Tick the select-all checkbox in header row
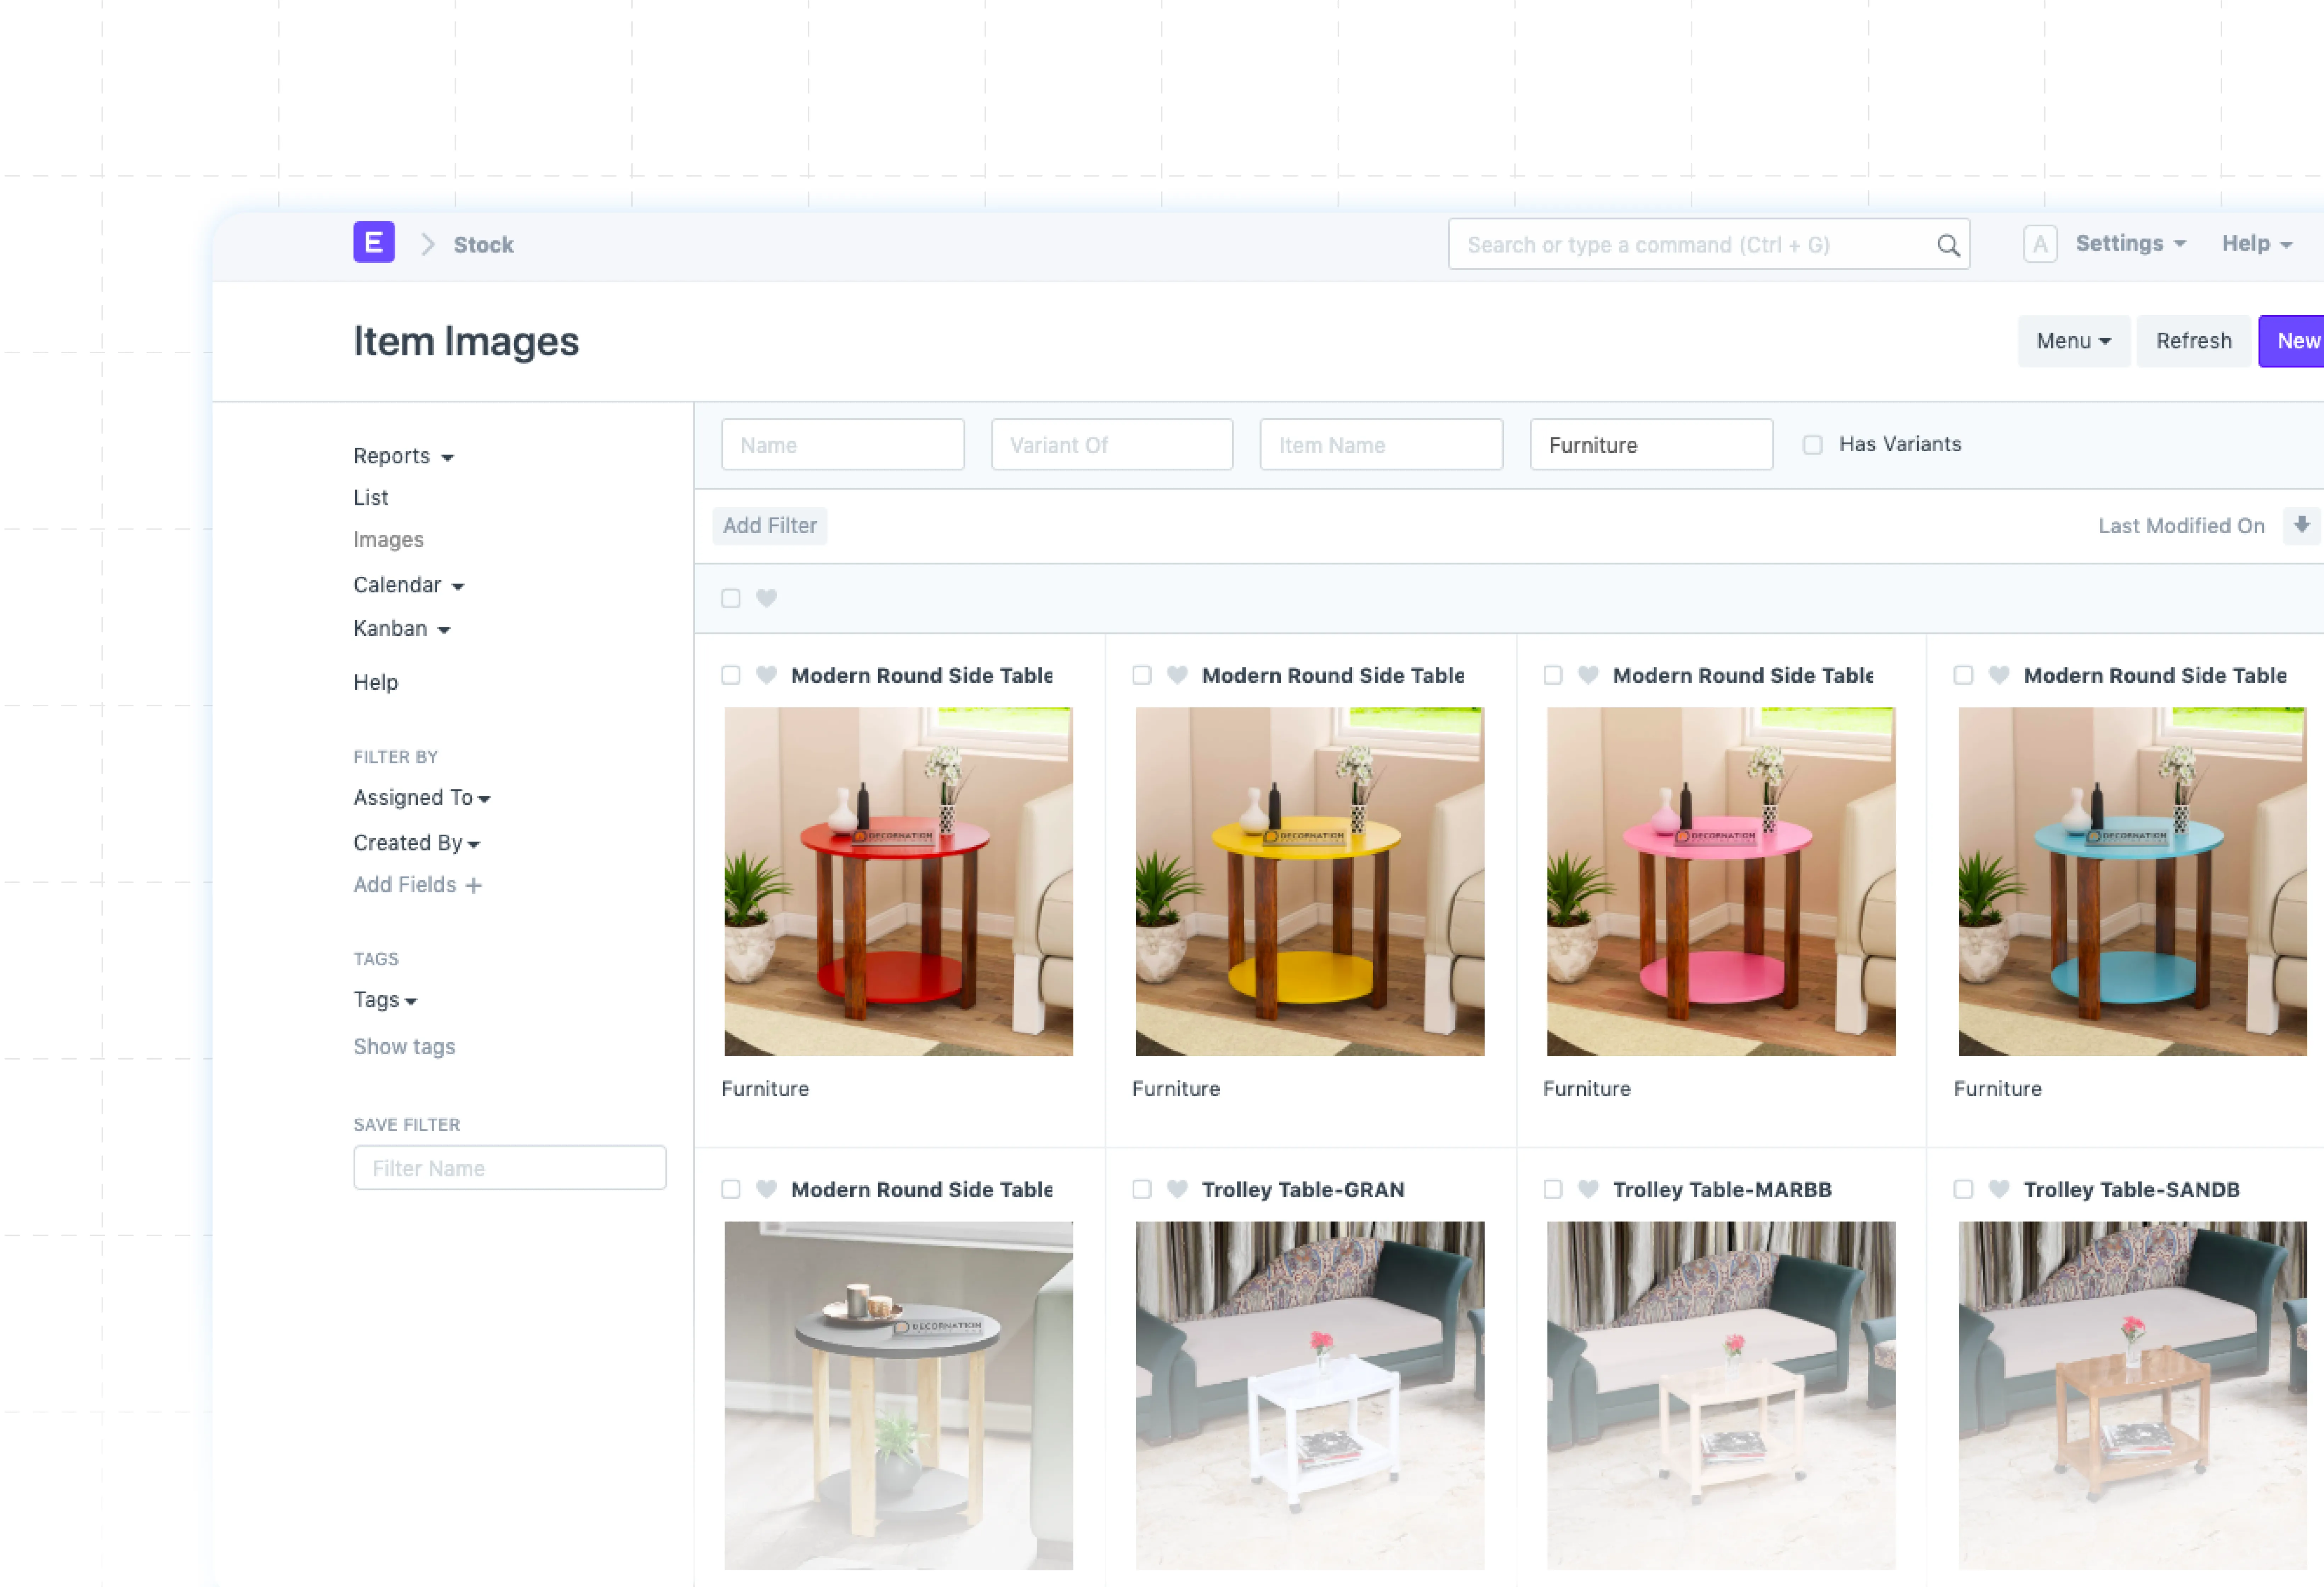 (x=731, y=598)
